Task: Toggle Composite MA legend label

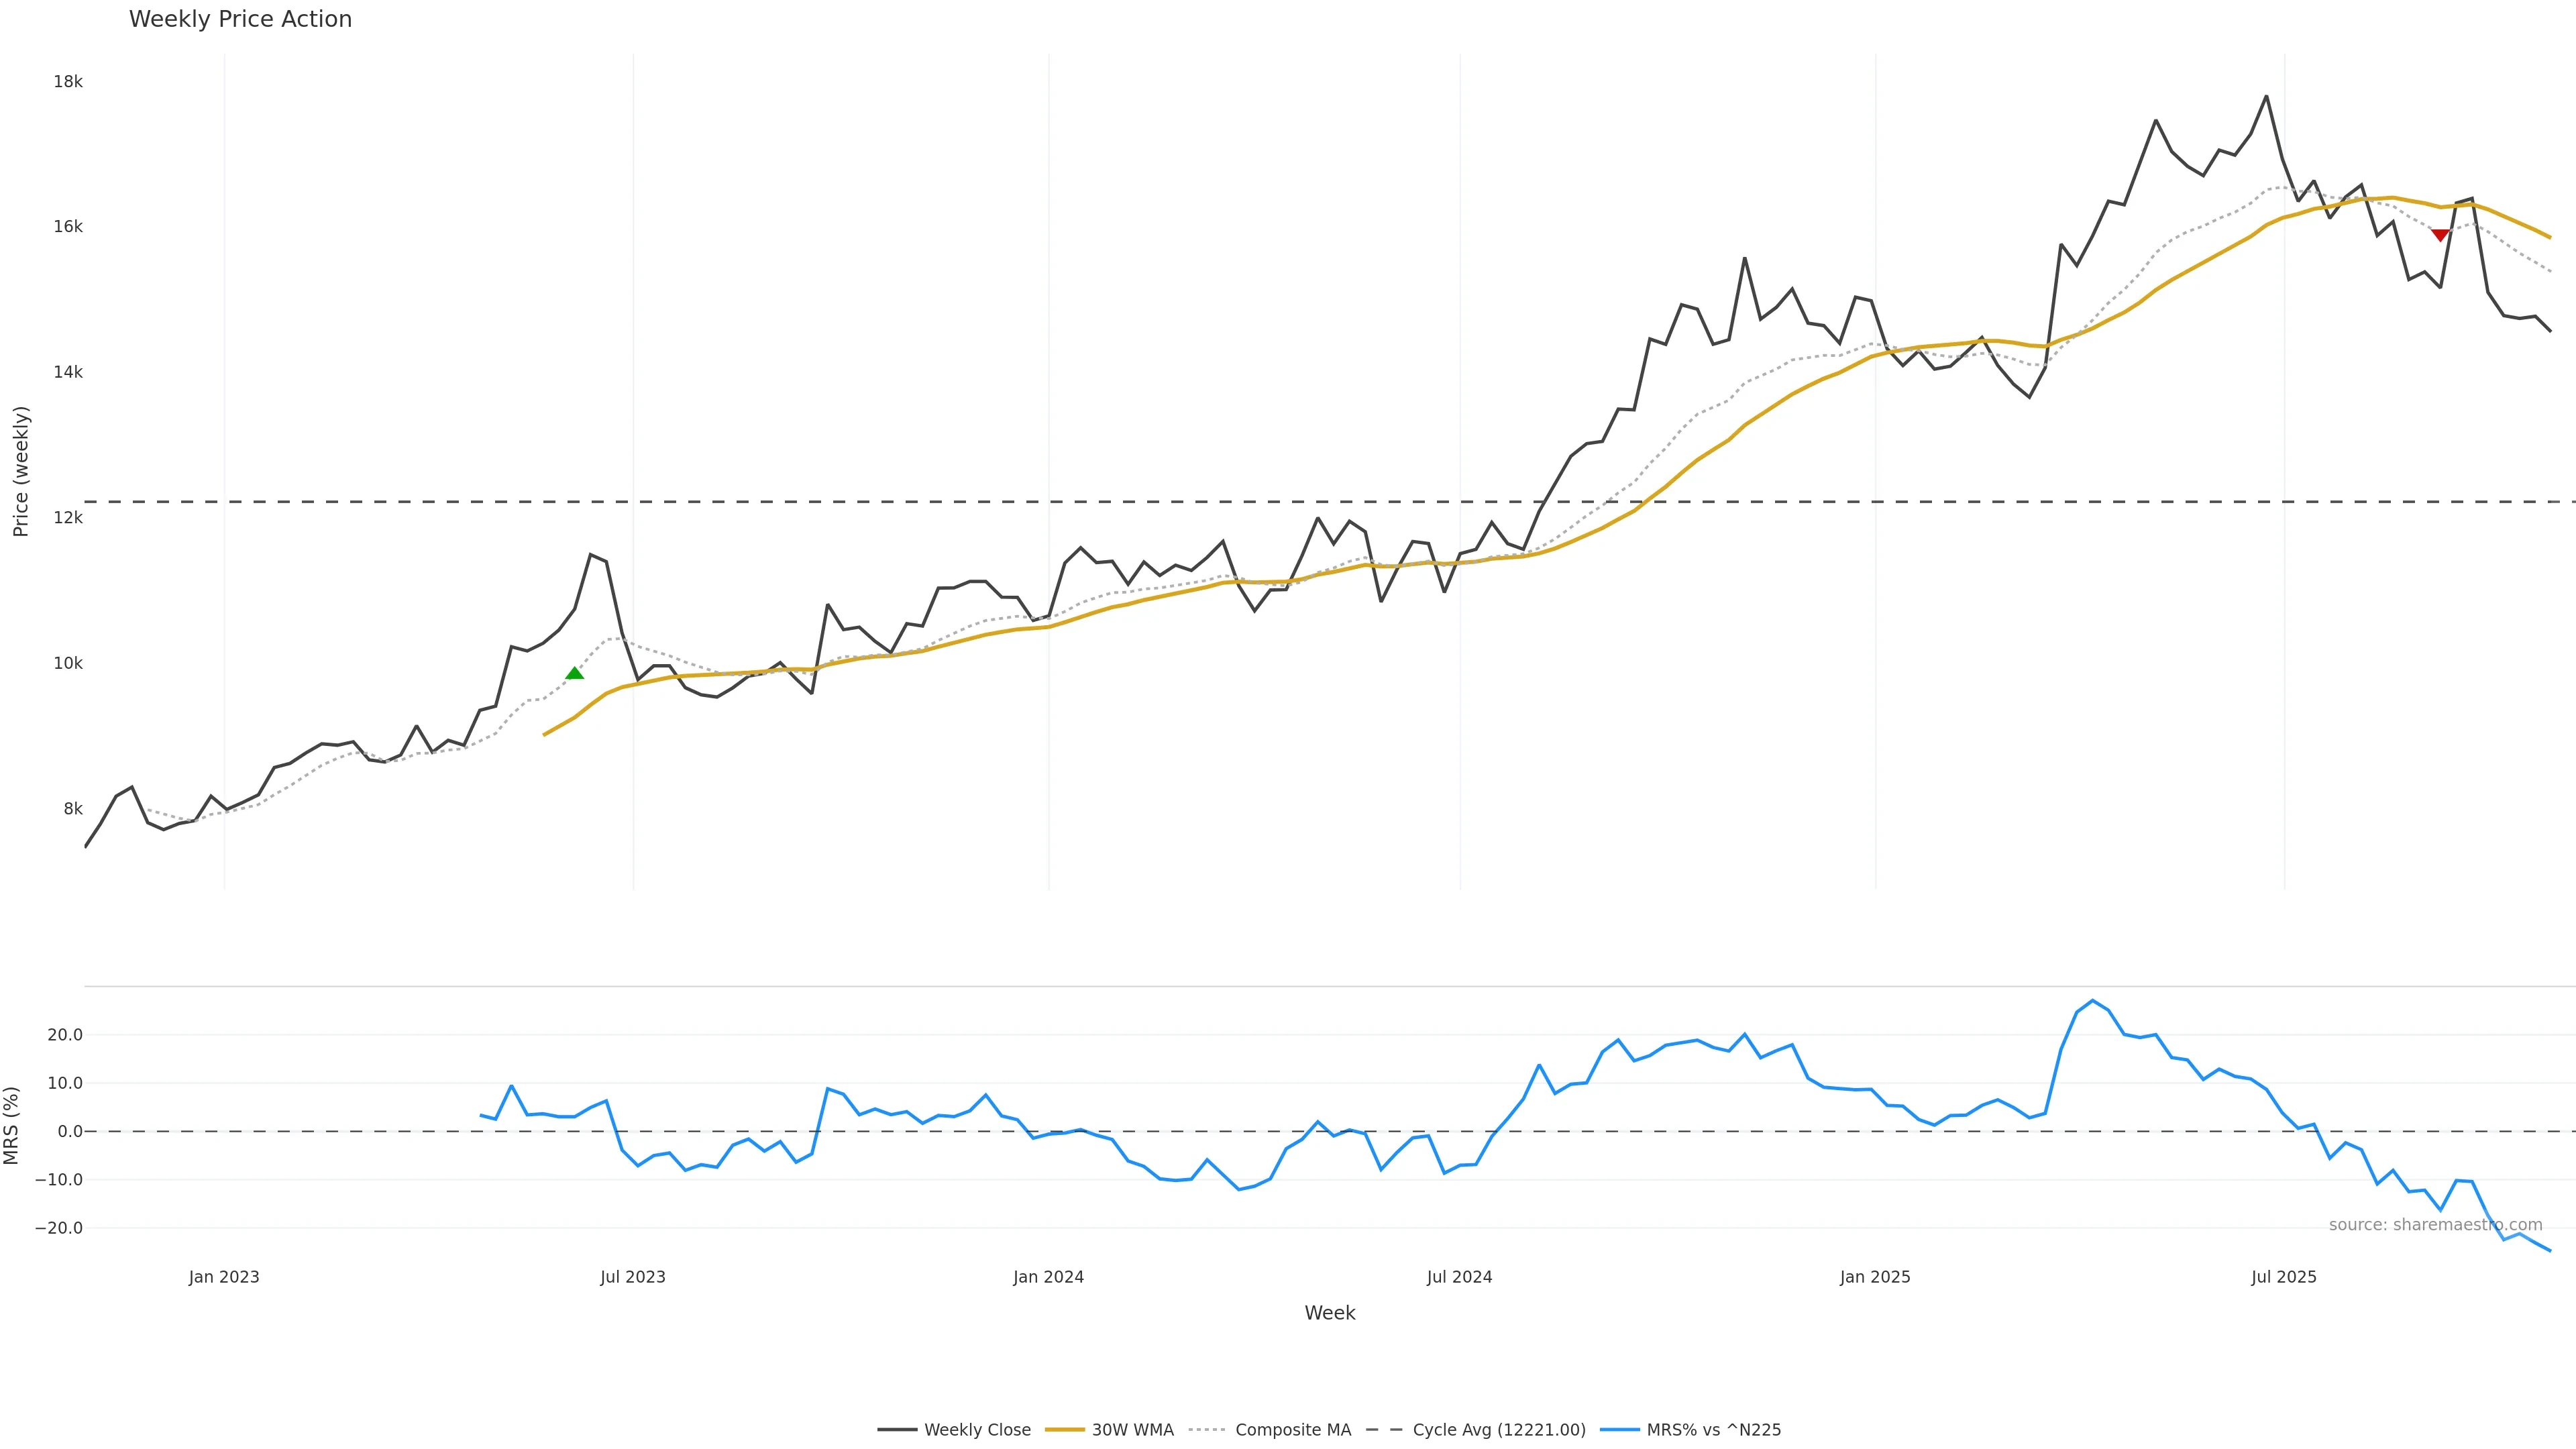Action: pos(1292,1430)
